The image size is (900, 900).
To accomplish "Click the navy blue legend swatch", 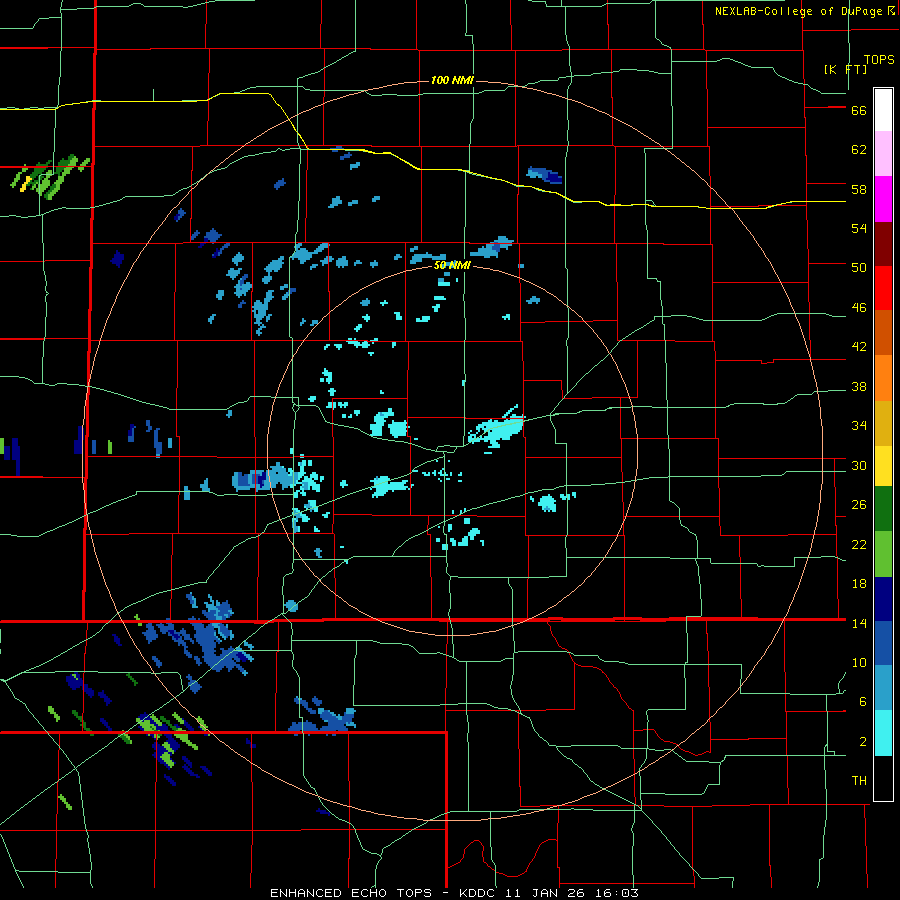I will coord(883,599).
